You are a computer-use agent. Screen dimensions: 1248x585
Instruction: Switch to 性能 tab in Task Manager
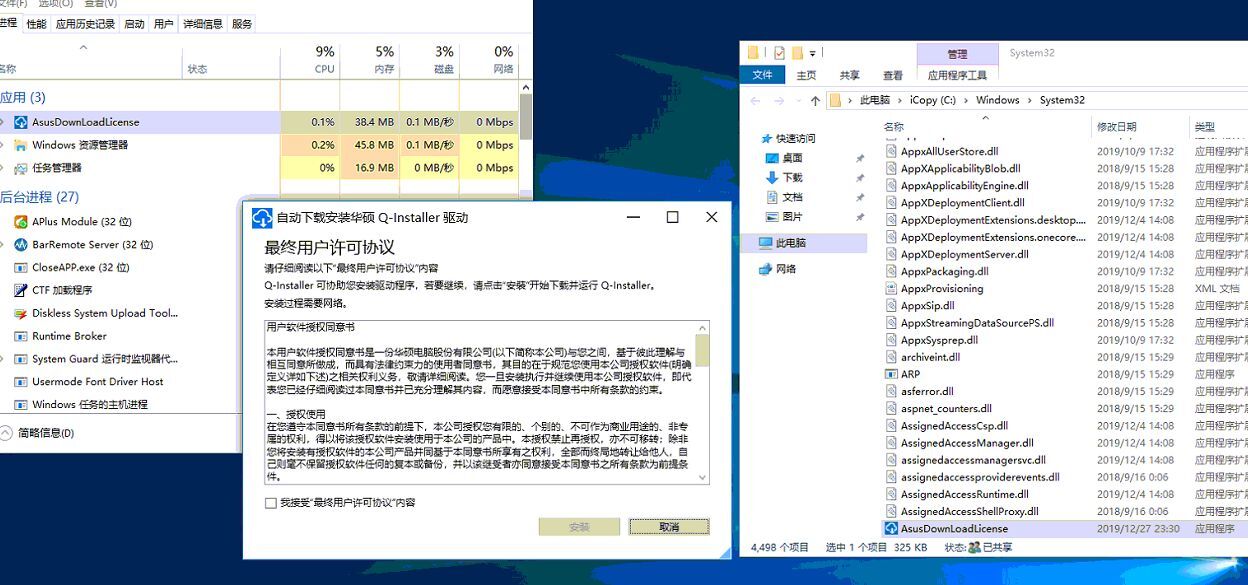(36, 23)
